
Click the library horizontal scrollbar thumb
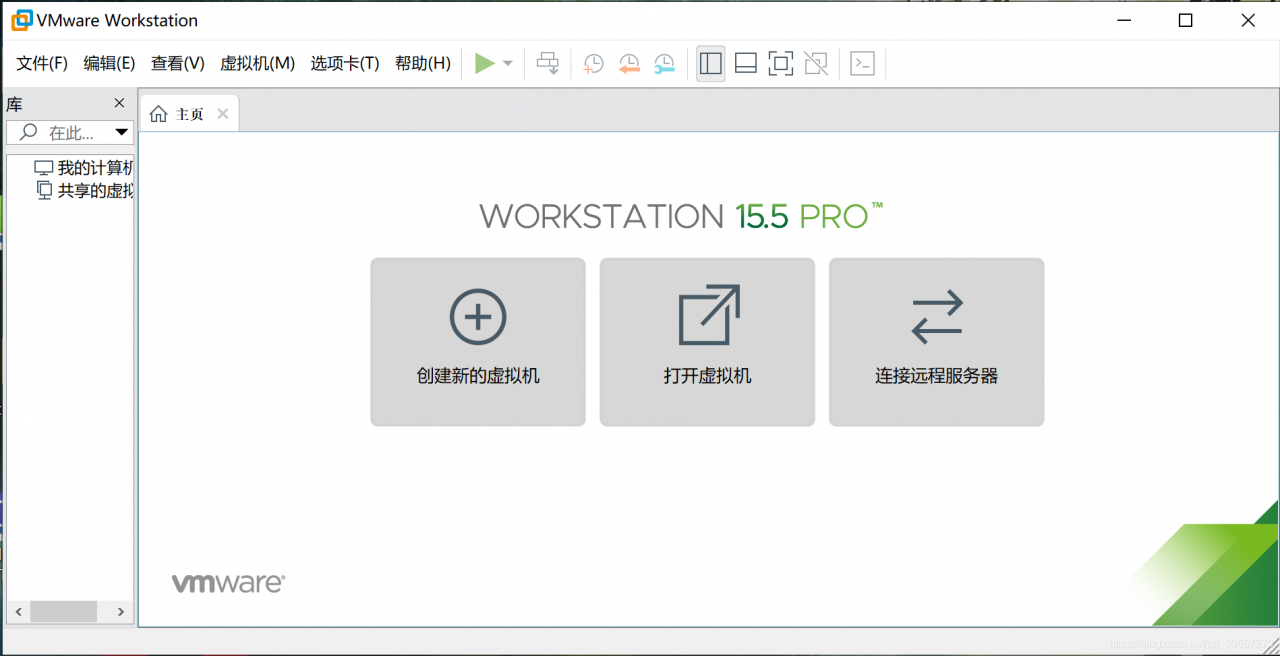(63, 611)
